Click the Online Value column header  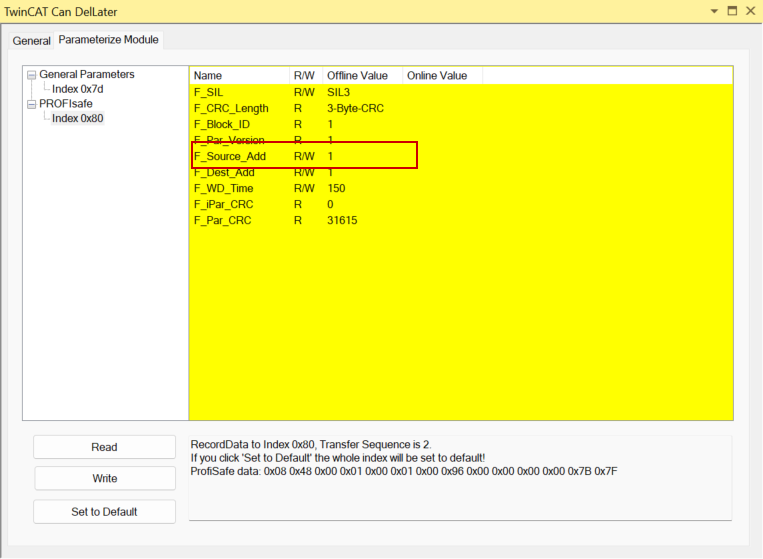442,75
